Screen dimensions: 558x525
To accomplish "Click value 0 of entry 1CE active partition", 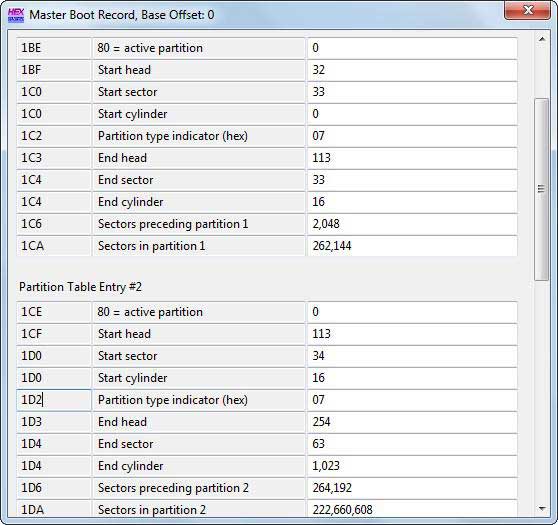I will [412, 312].
